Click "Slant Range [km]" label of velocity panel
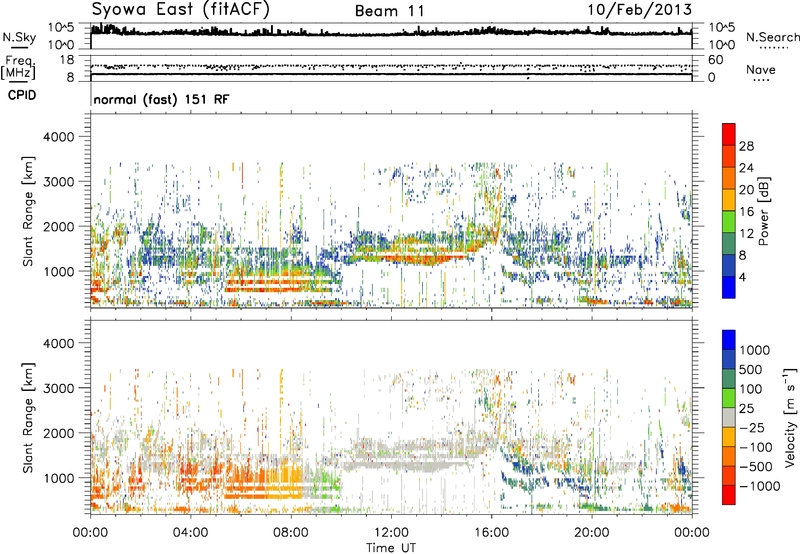Image resolution: width=800 pixels, height=554 pixels. point(28,418)
